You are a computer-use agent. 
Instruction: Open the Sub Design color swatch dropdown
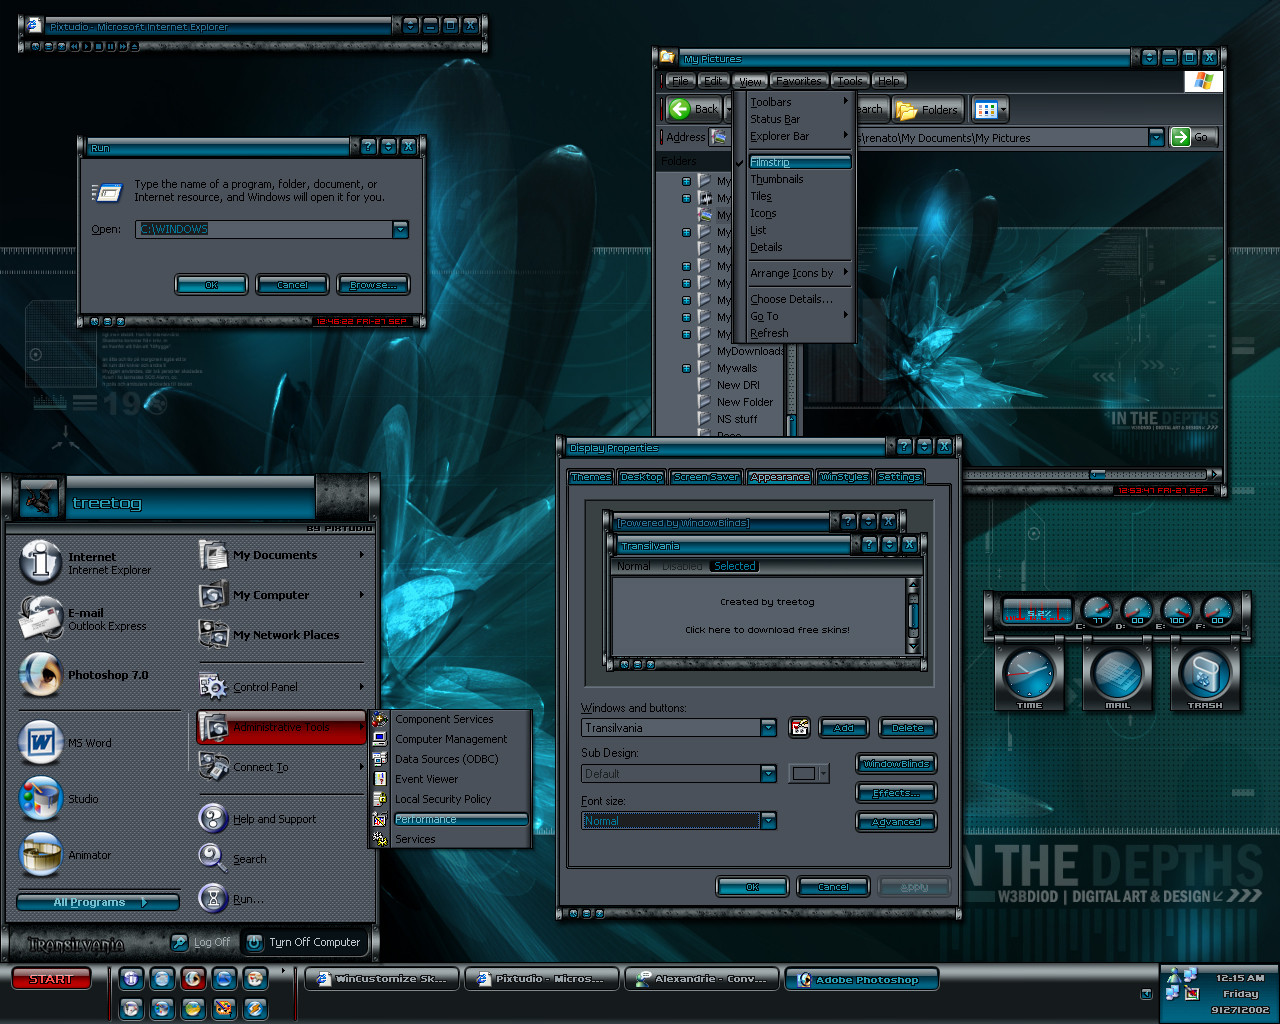coord(809,773)
